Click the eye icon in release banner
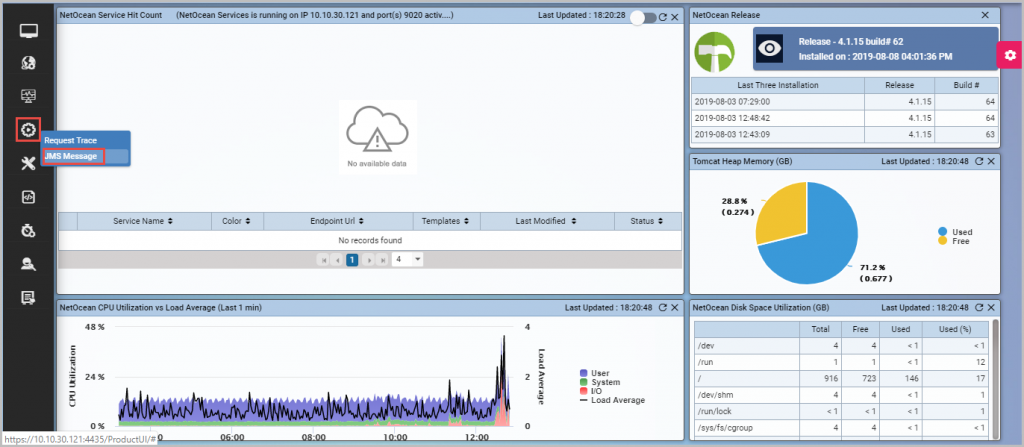The image size is (1024, 447). point(771,49)
